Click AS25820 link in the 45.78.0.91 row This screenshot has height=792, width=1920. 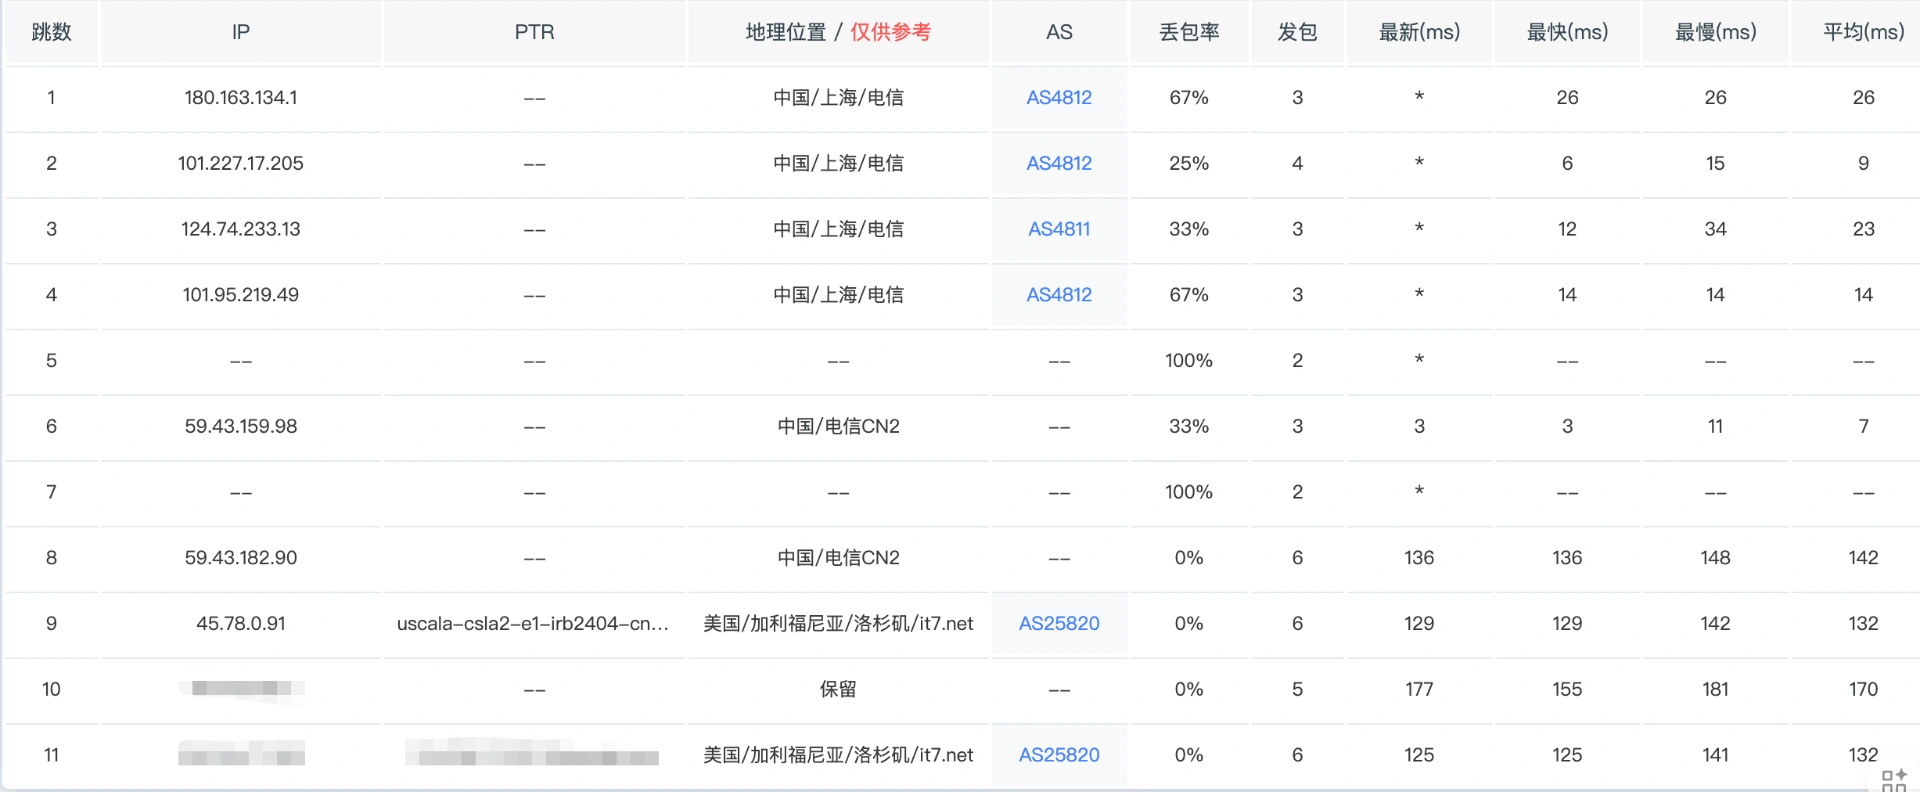[x=1059, y=624]
